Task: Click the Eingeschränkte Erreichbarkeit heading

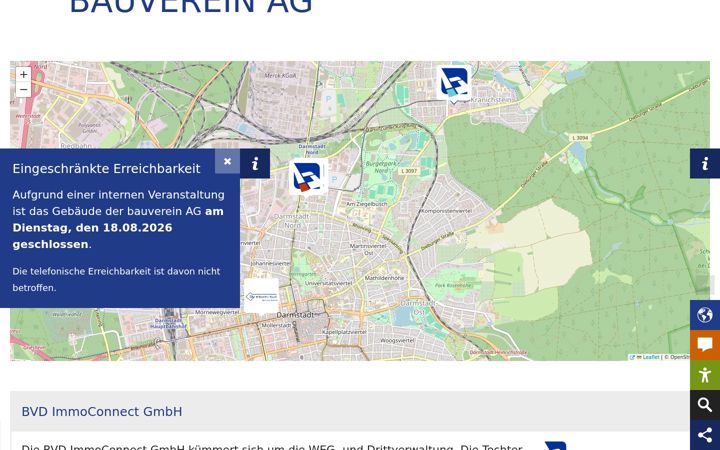Action: (106, 169)
